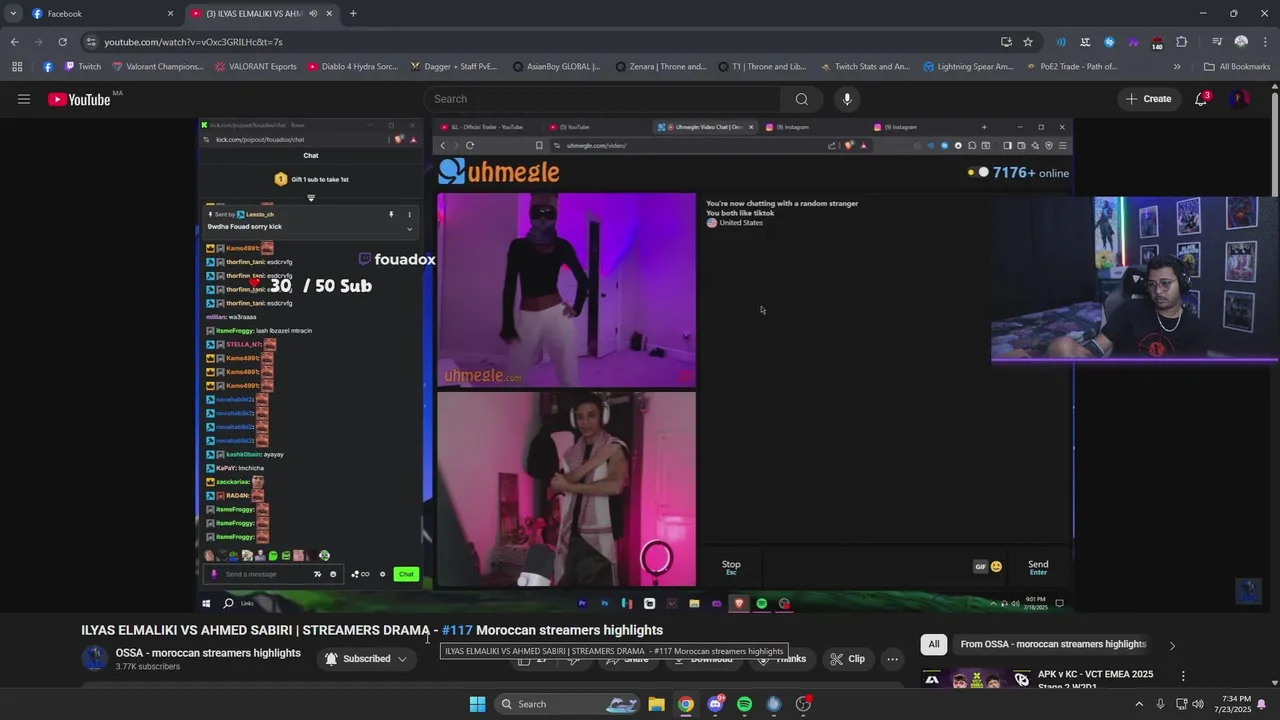Open the Chrome profile avatar
The width and height of the screenshot is (1280, 720).
(x=1241, y=42)
